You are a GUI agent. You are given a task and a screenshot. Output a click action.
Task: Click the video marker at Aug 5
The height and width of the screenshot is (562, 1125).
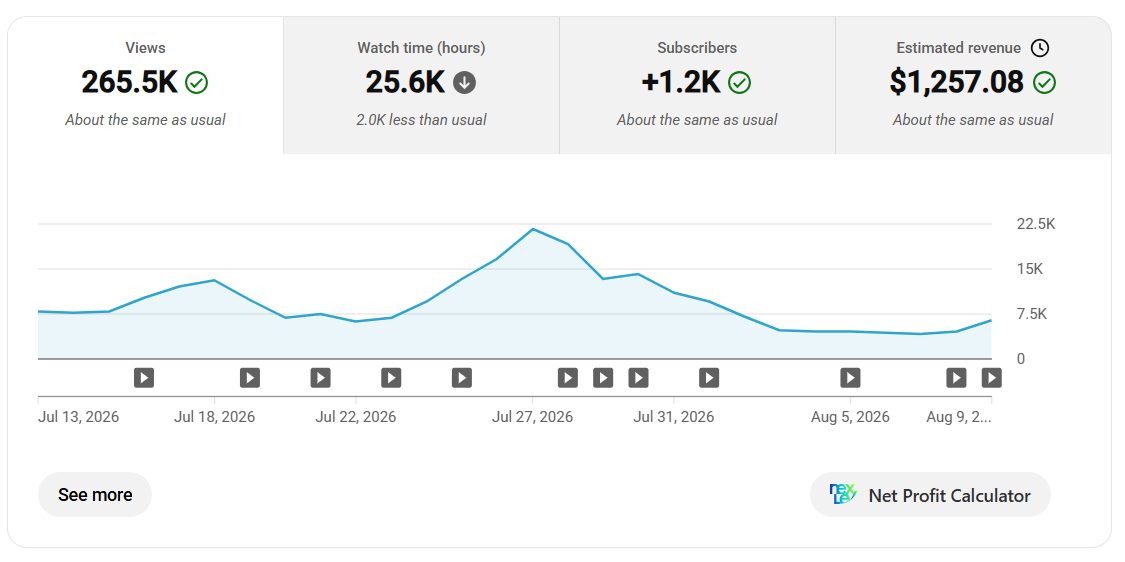click(x=850, y=378)
